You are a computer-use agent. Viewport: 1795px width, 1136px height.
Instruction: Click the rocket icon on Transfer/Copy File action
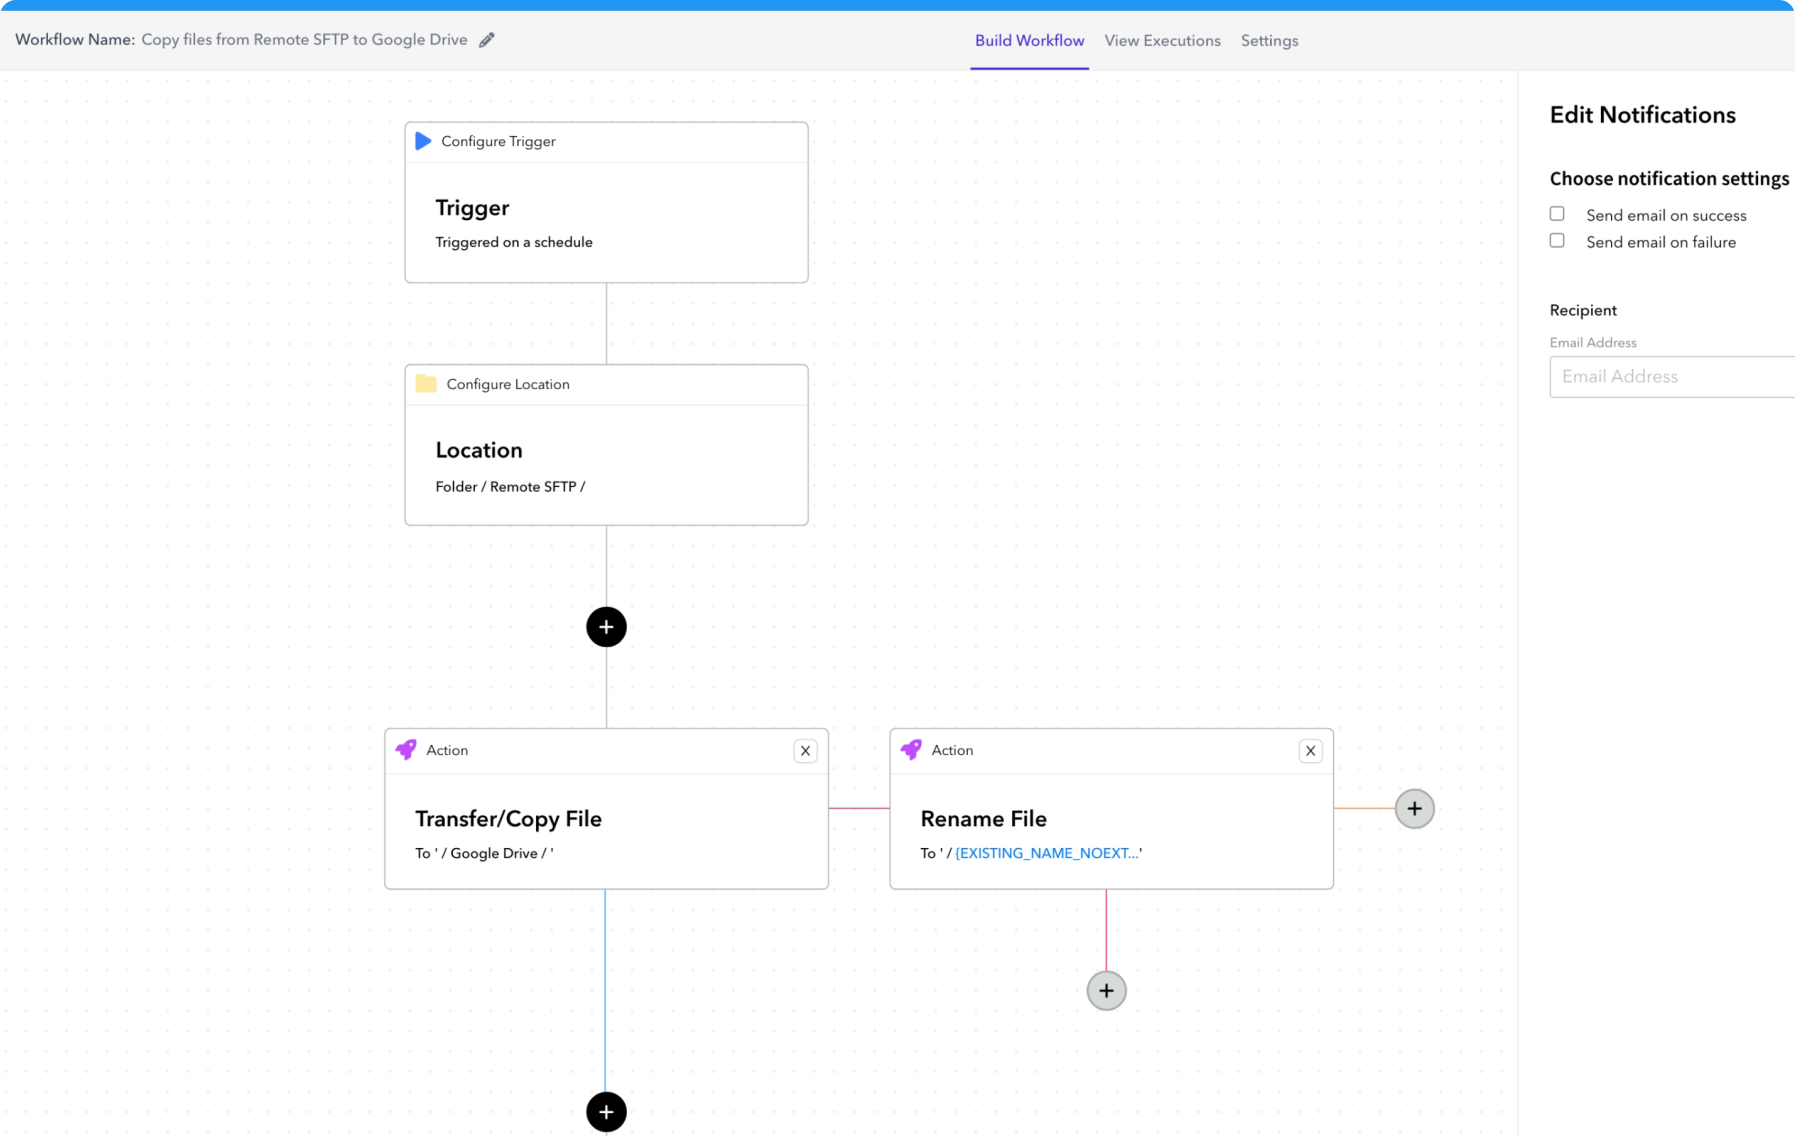coord(406,750)
